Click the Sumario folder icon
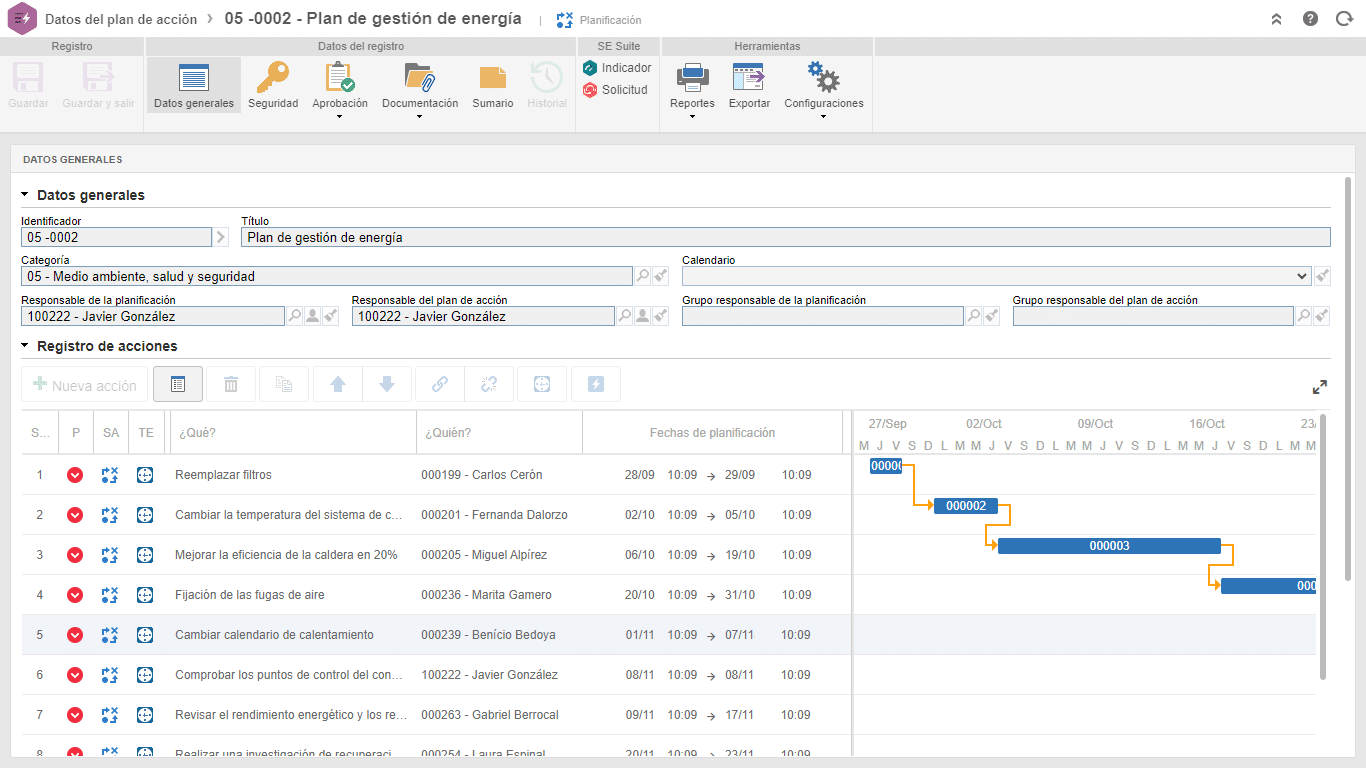 coord(493,78)
